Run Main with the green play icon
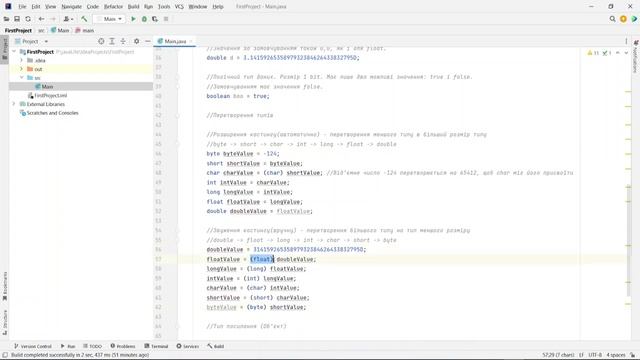This screenshot has height=360, width=640. 133,19
